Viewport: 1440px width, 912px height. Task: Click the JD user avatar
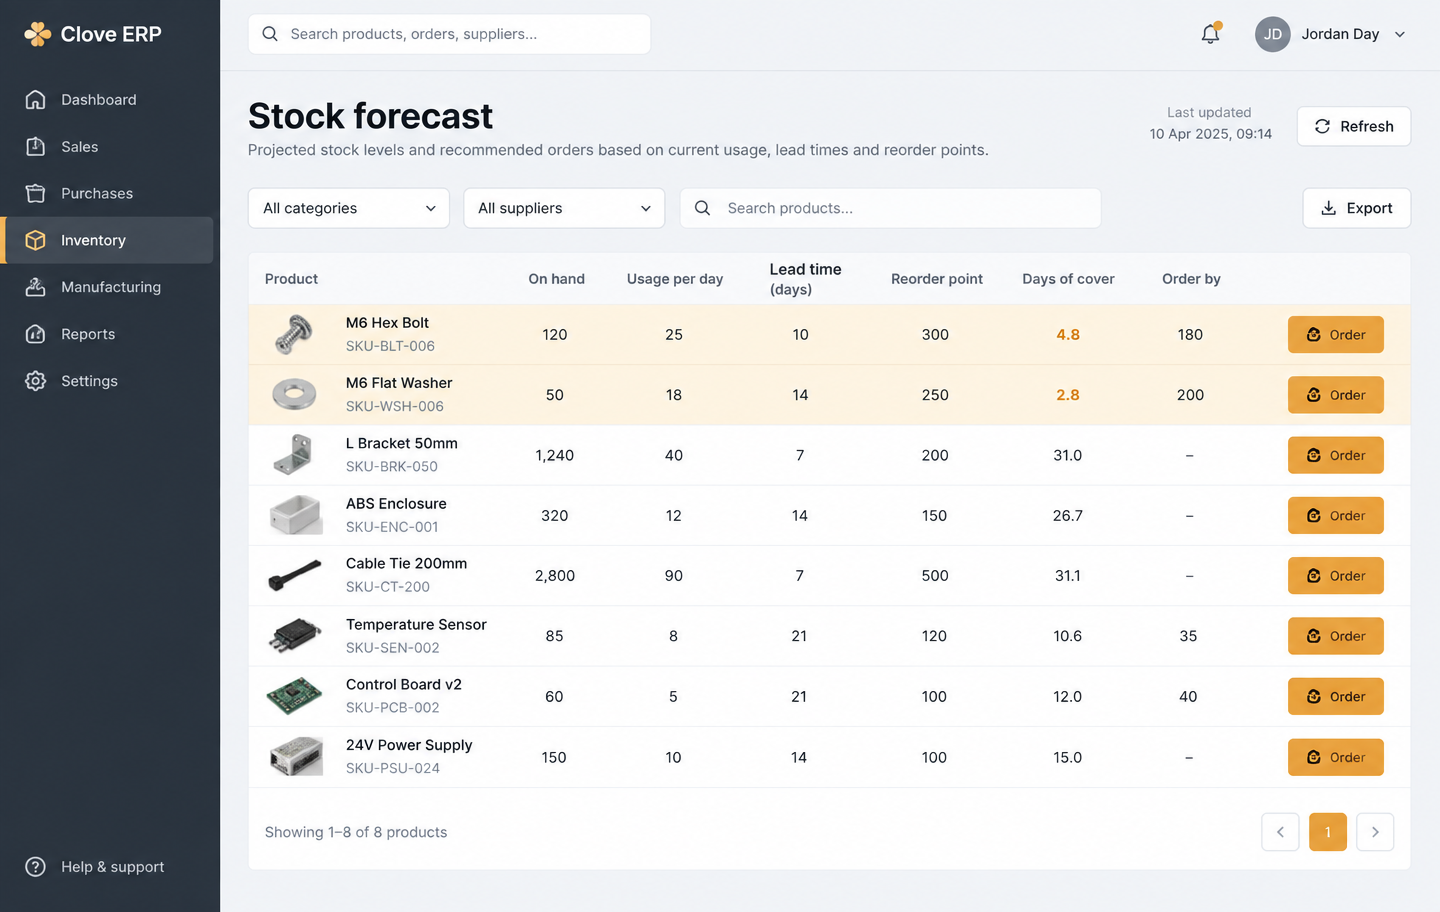[x=1272, y=34]
